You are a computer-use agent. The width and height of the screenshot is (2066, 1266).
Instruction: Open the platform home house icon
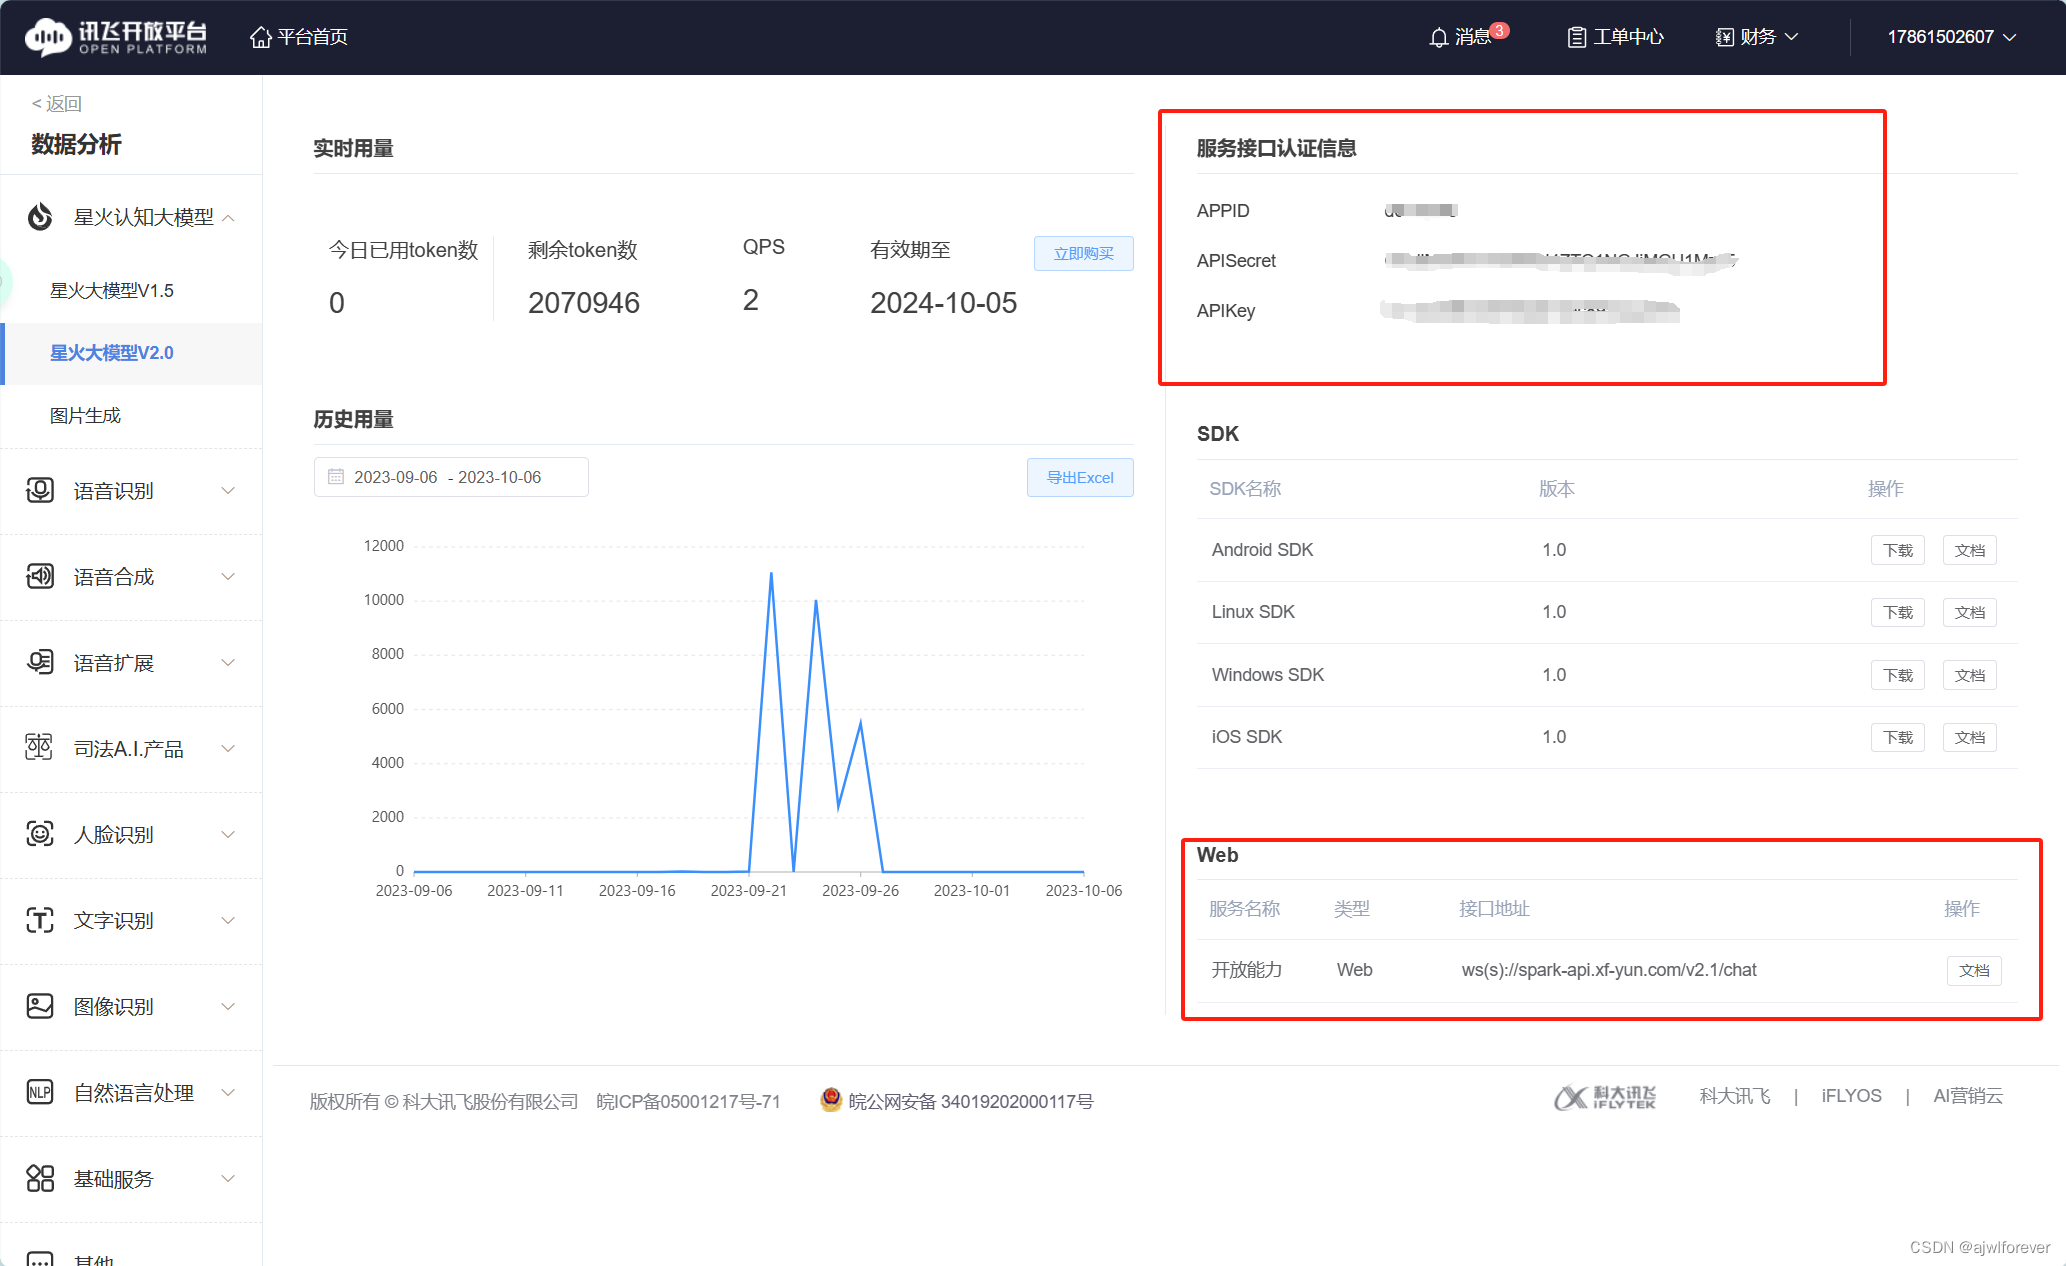click(261, 37)
